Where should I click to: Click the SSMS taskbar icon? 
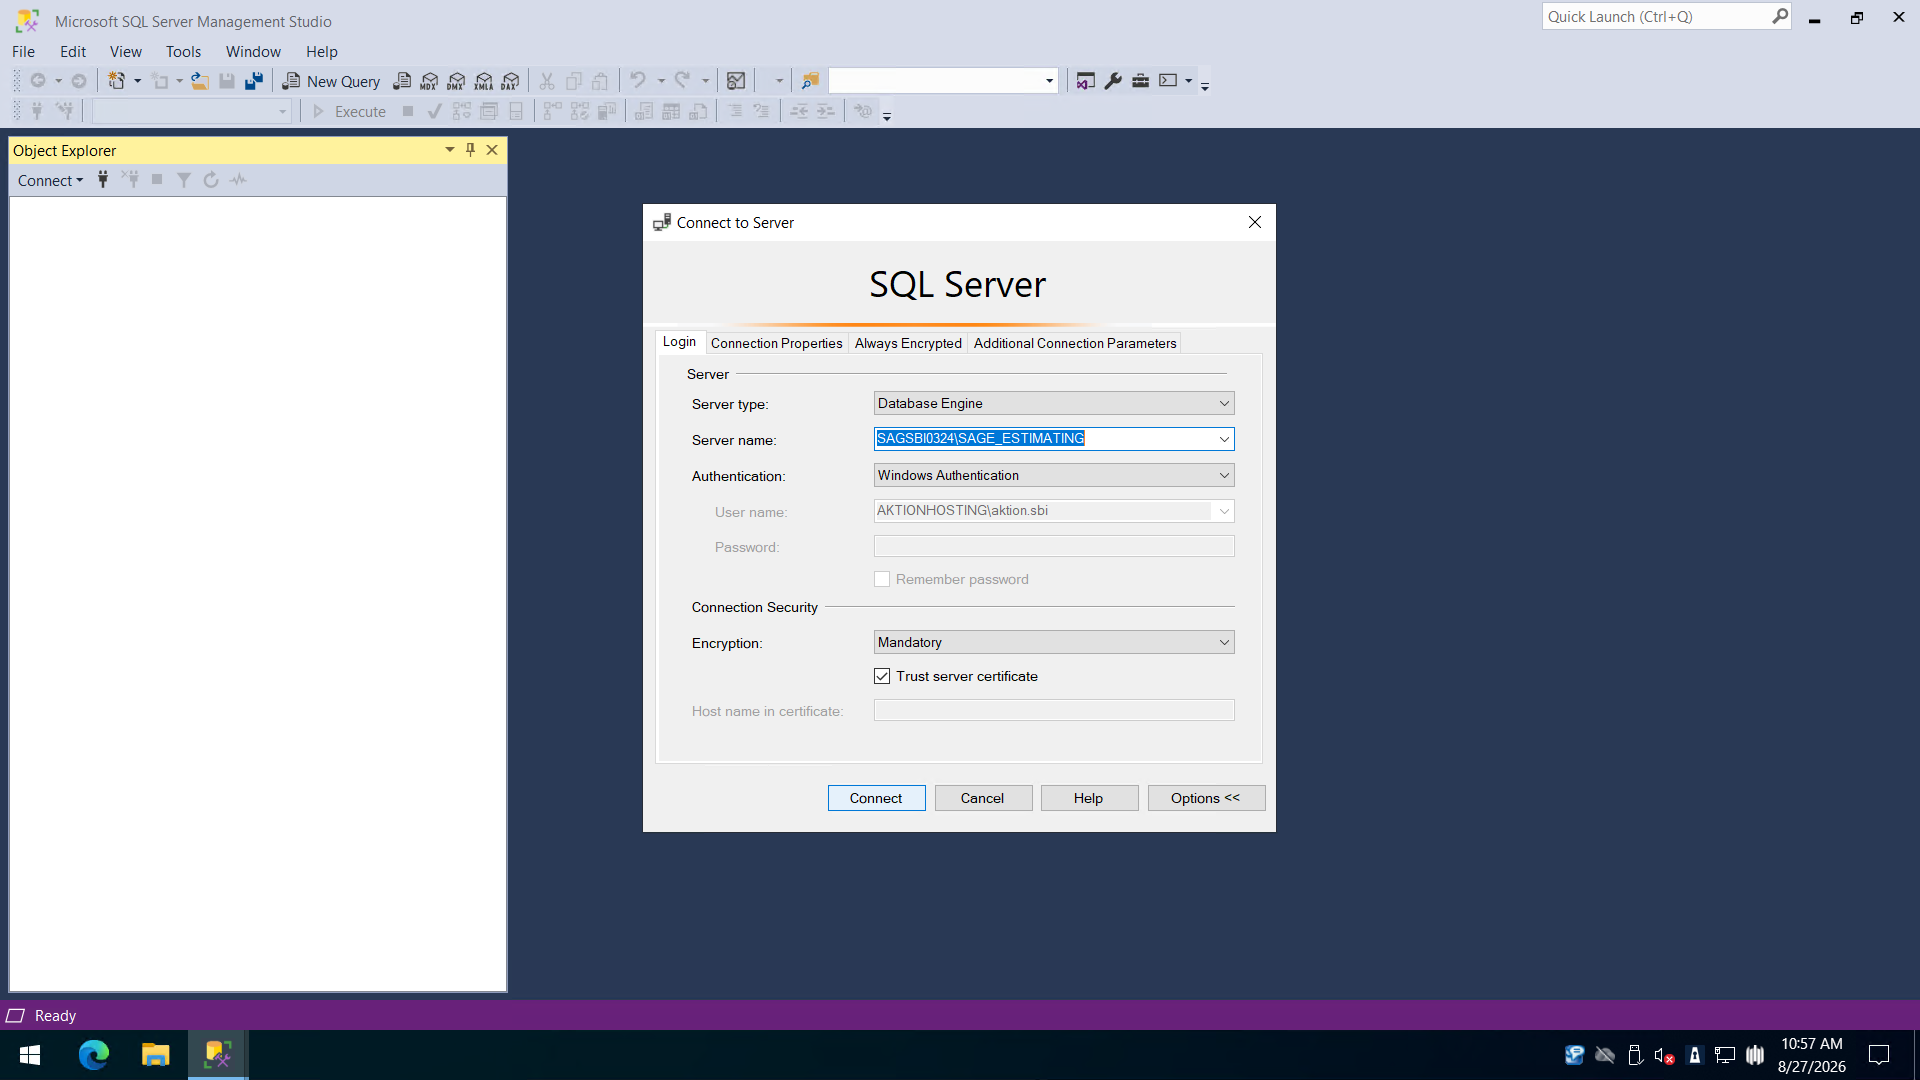(218, 1055)
